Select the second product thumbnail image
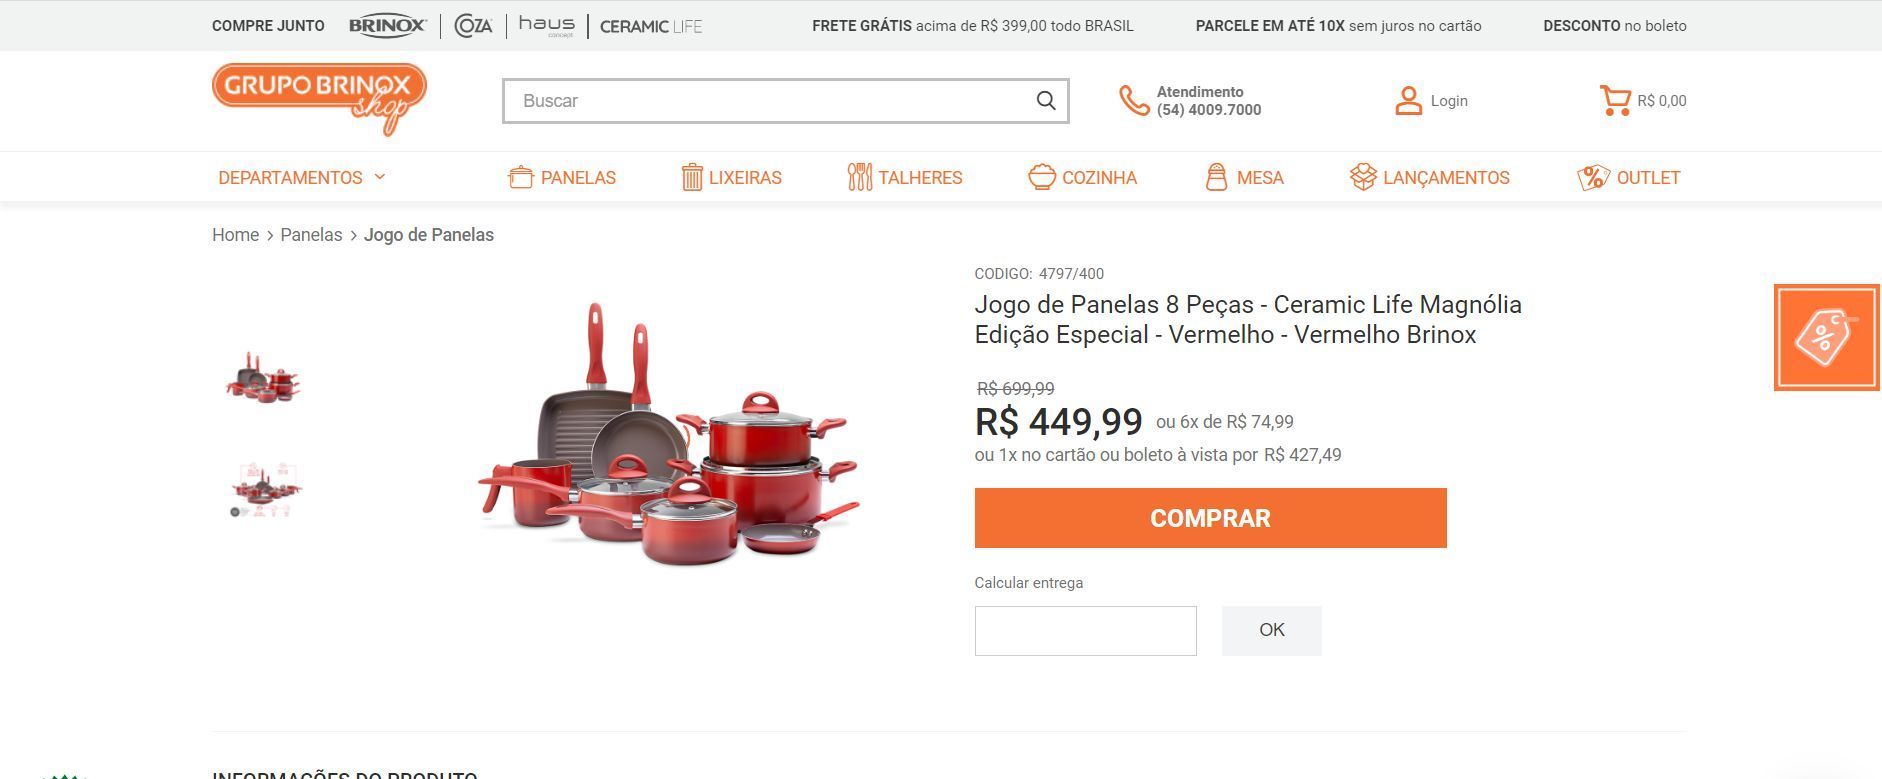 click(264, 490)
